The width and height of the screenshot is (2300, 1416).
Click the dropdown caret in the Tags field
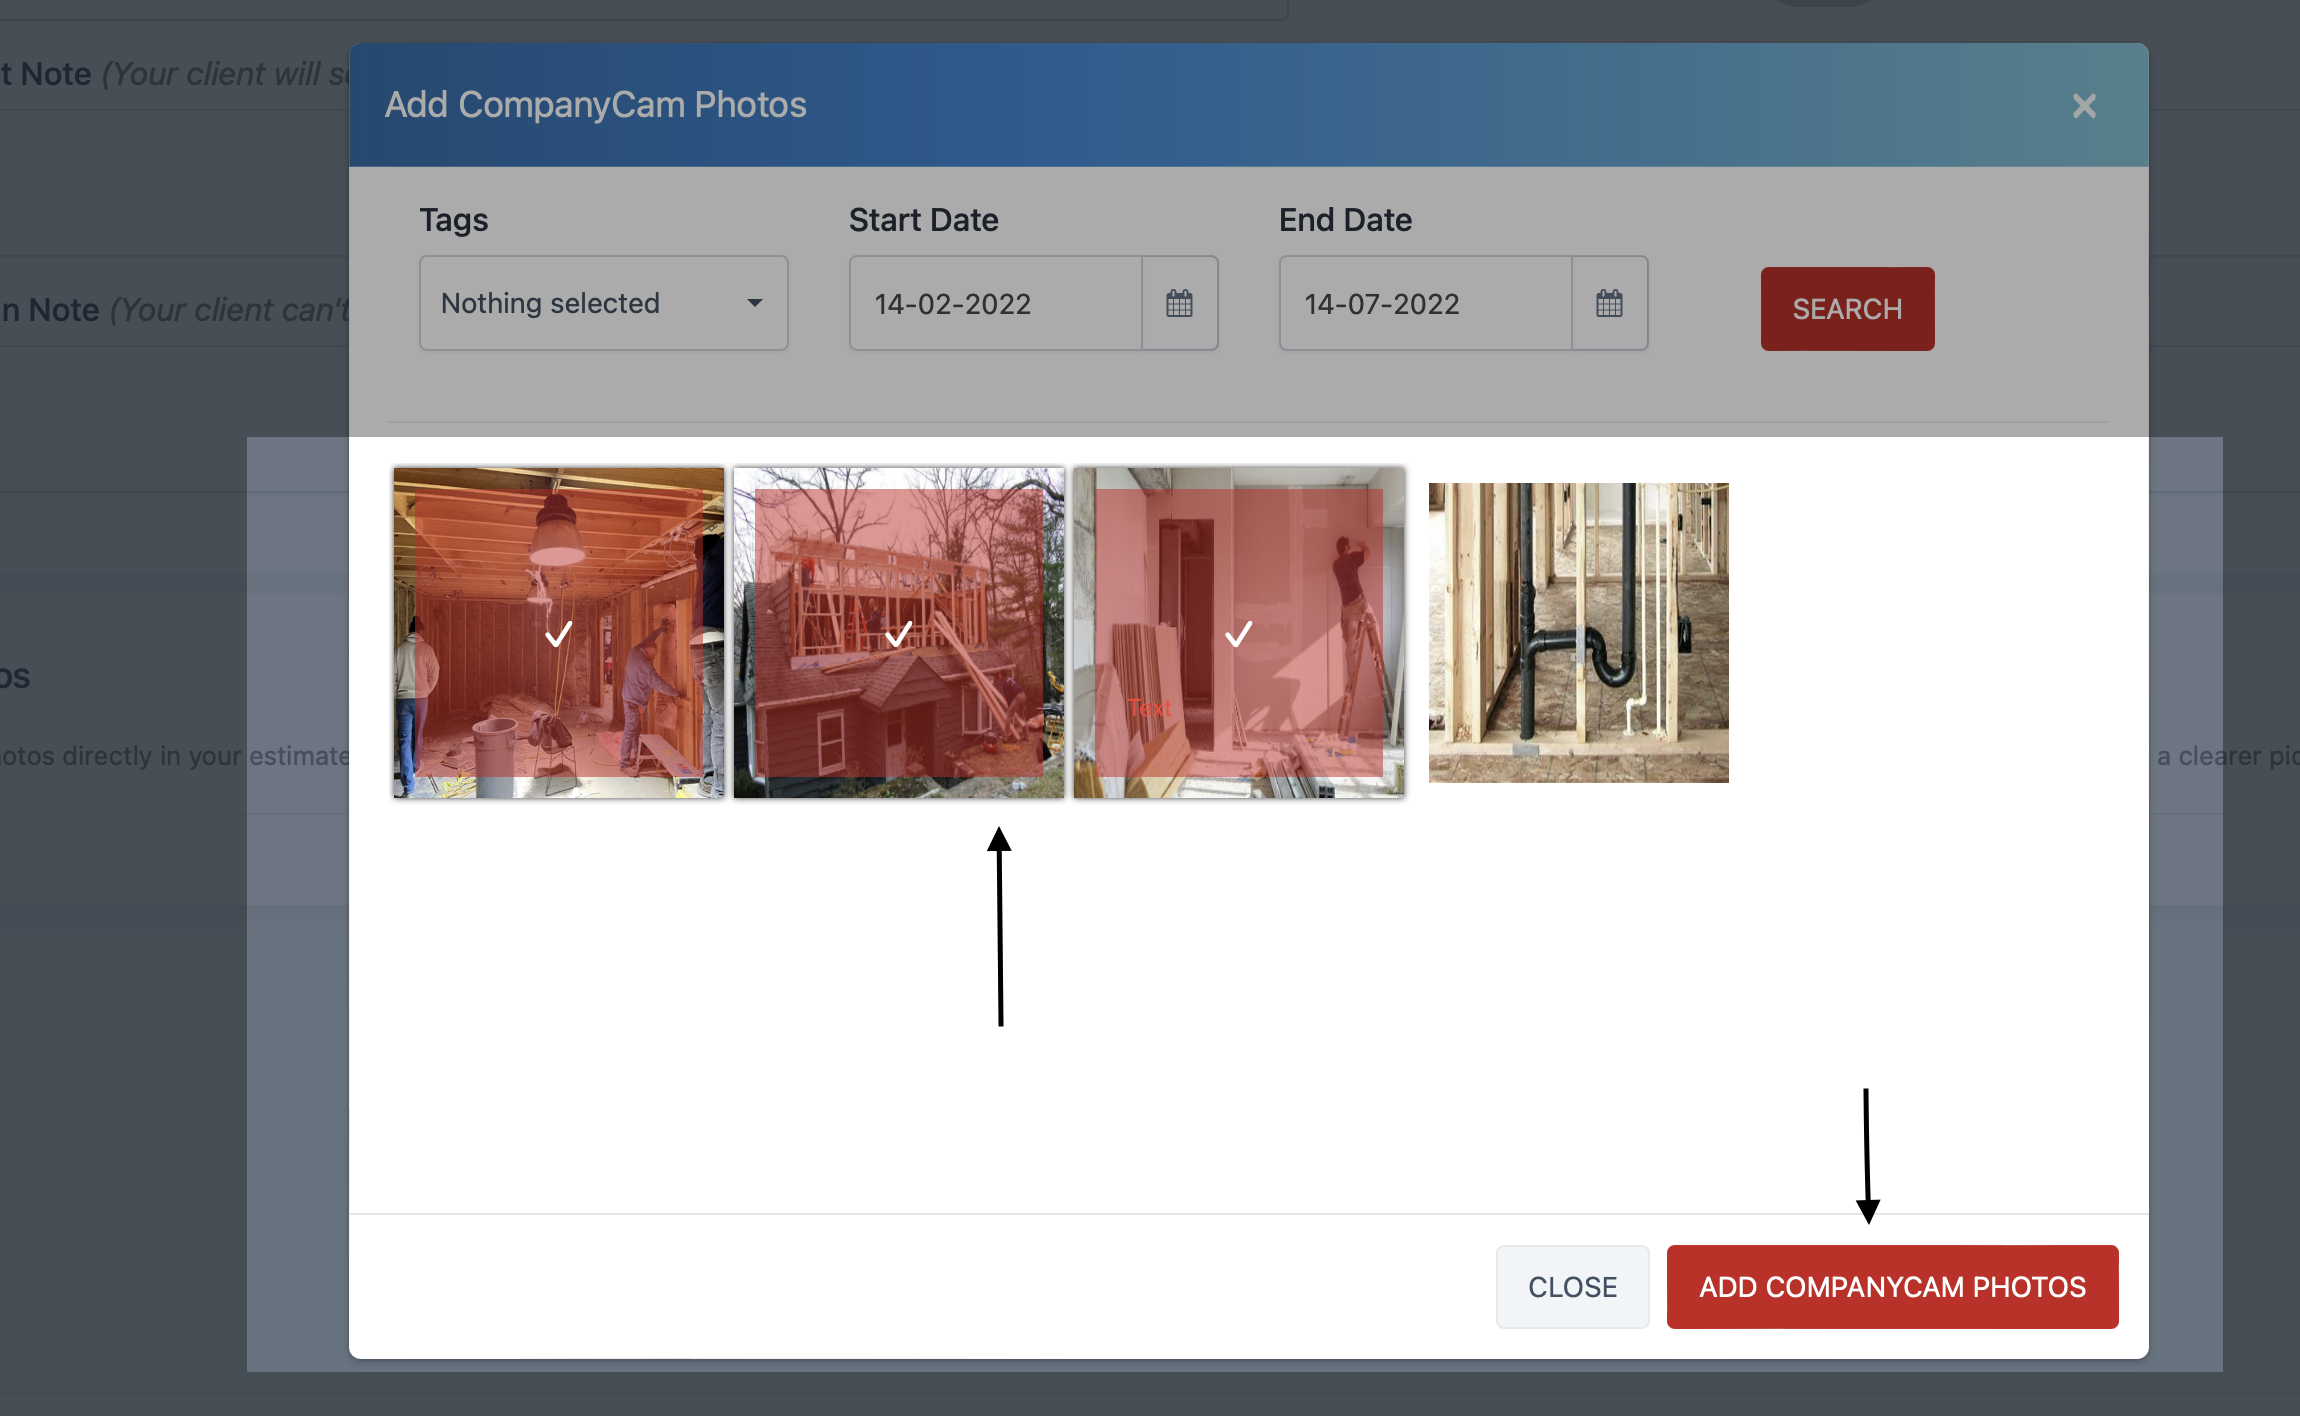tap(755, 303)
